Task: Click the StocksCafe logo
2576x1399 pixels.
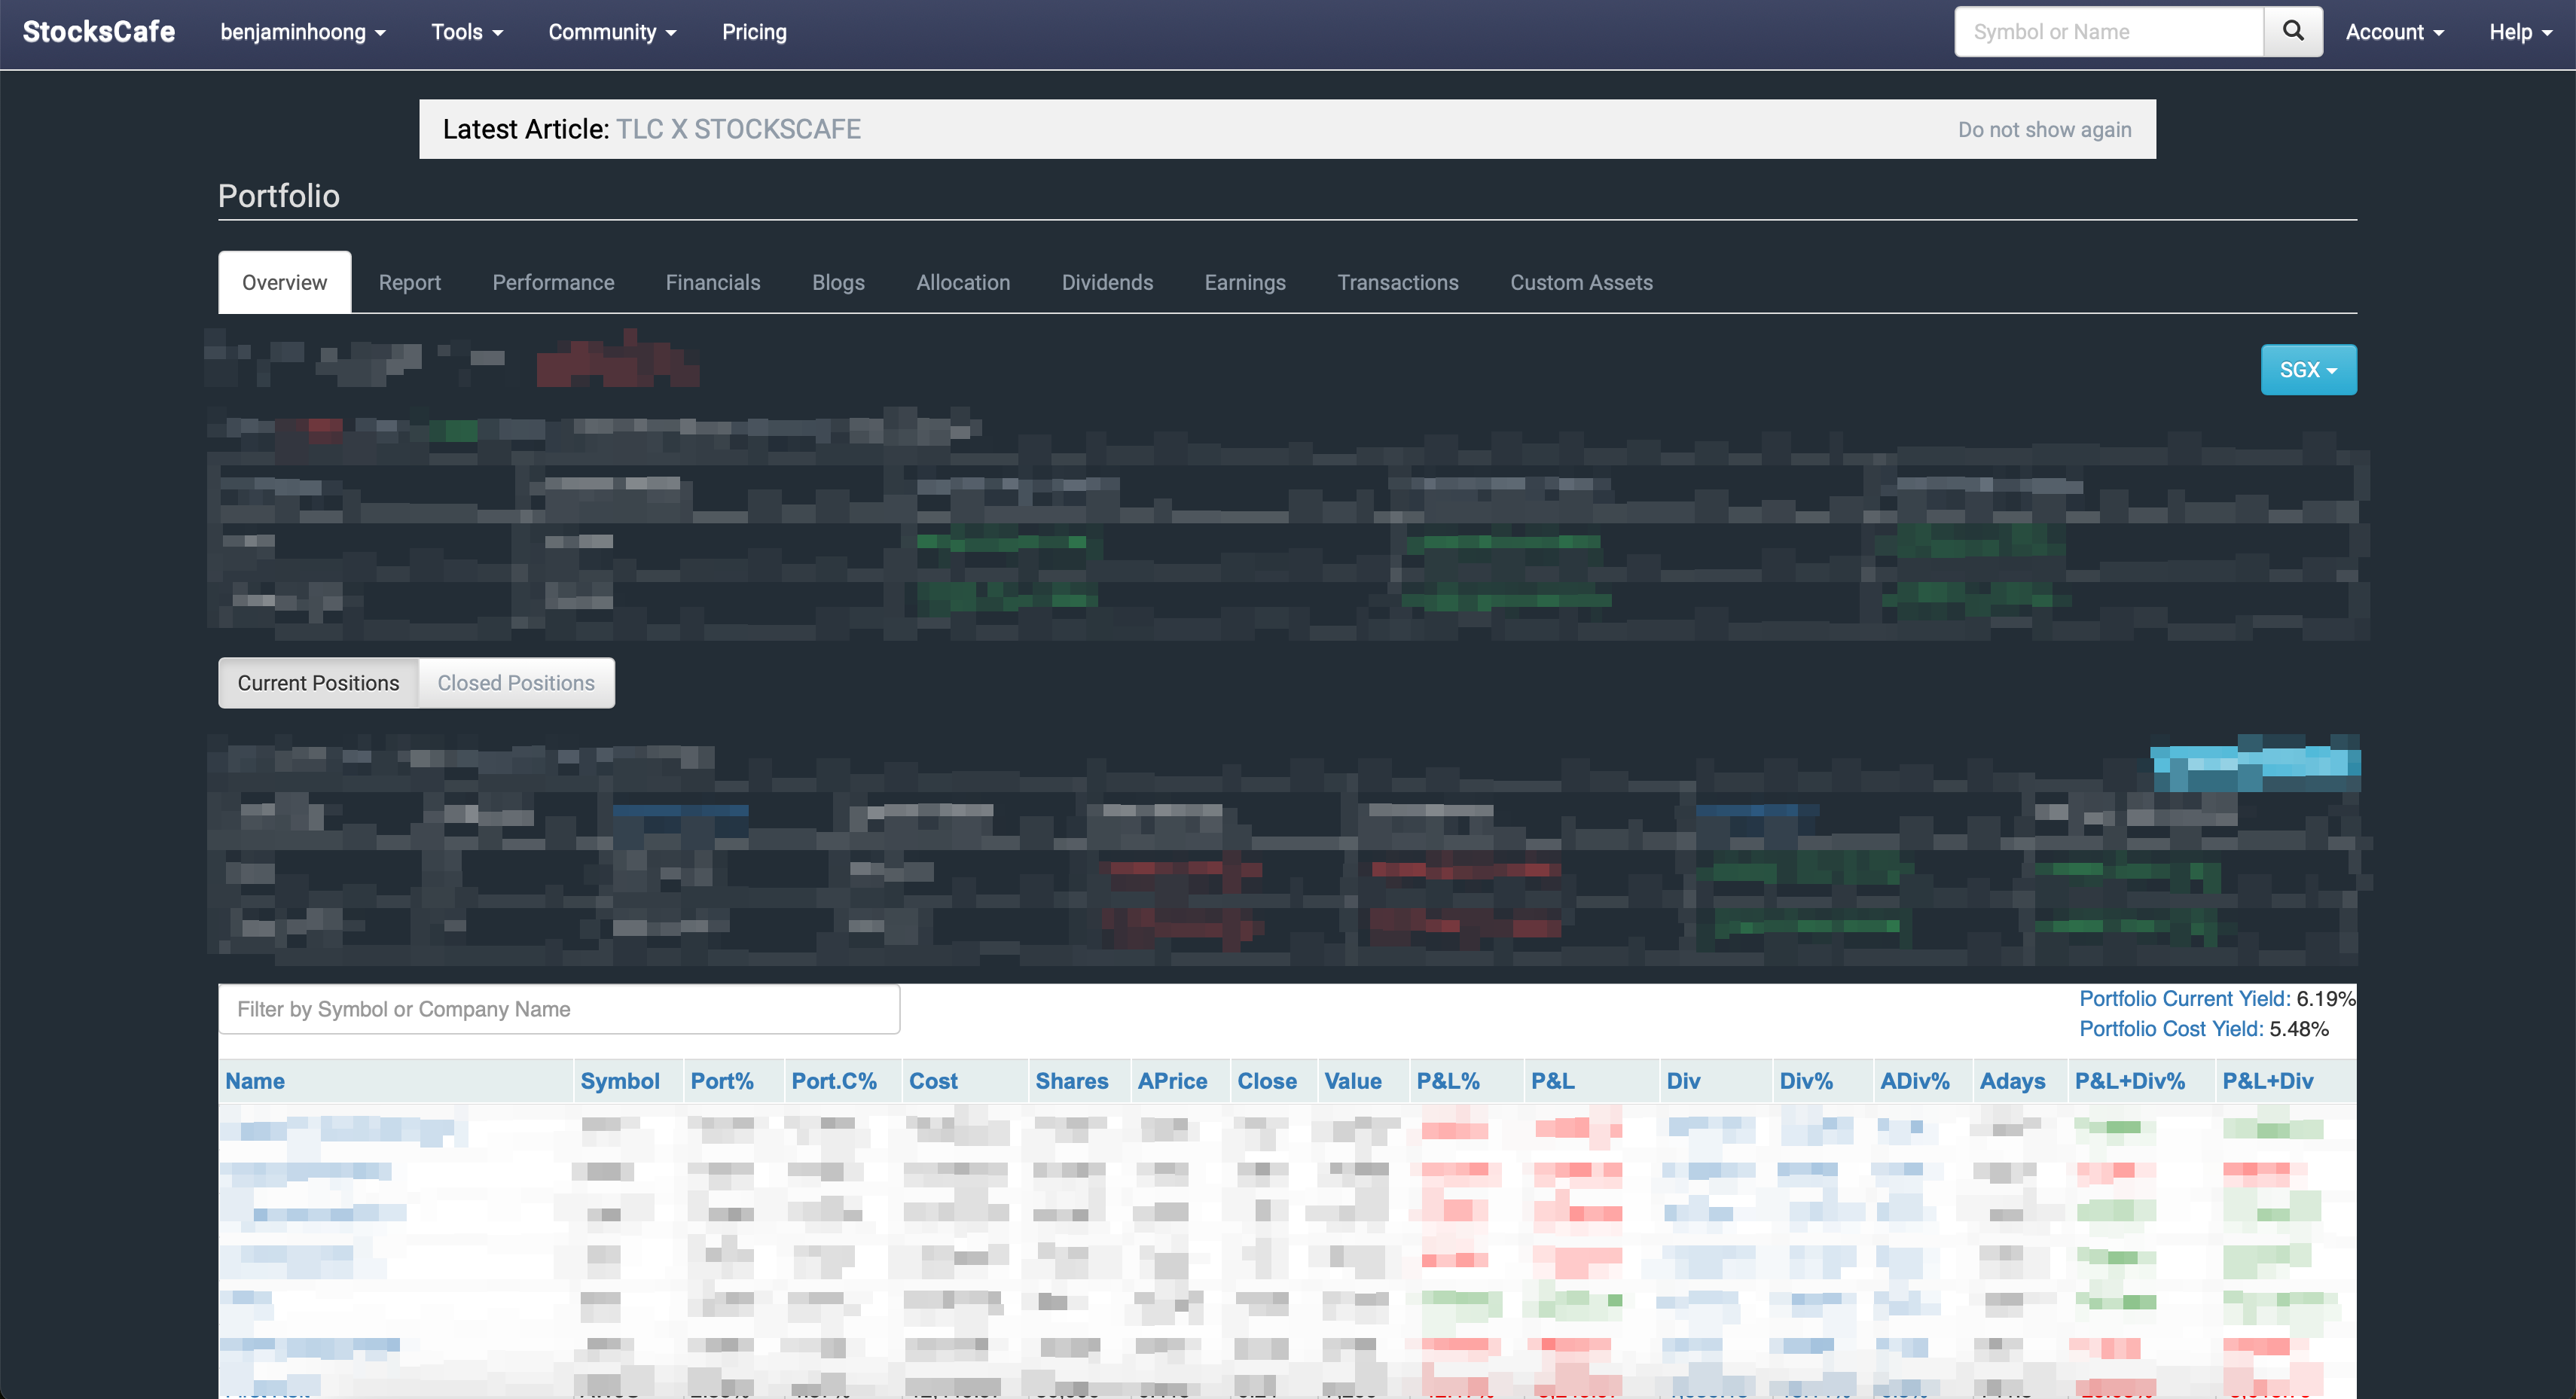Action: click(99, 32)
